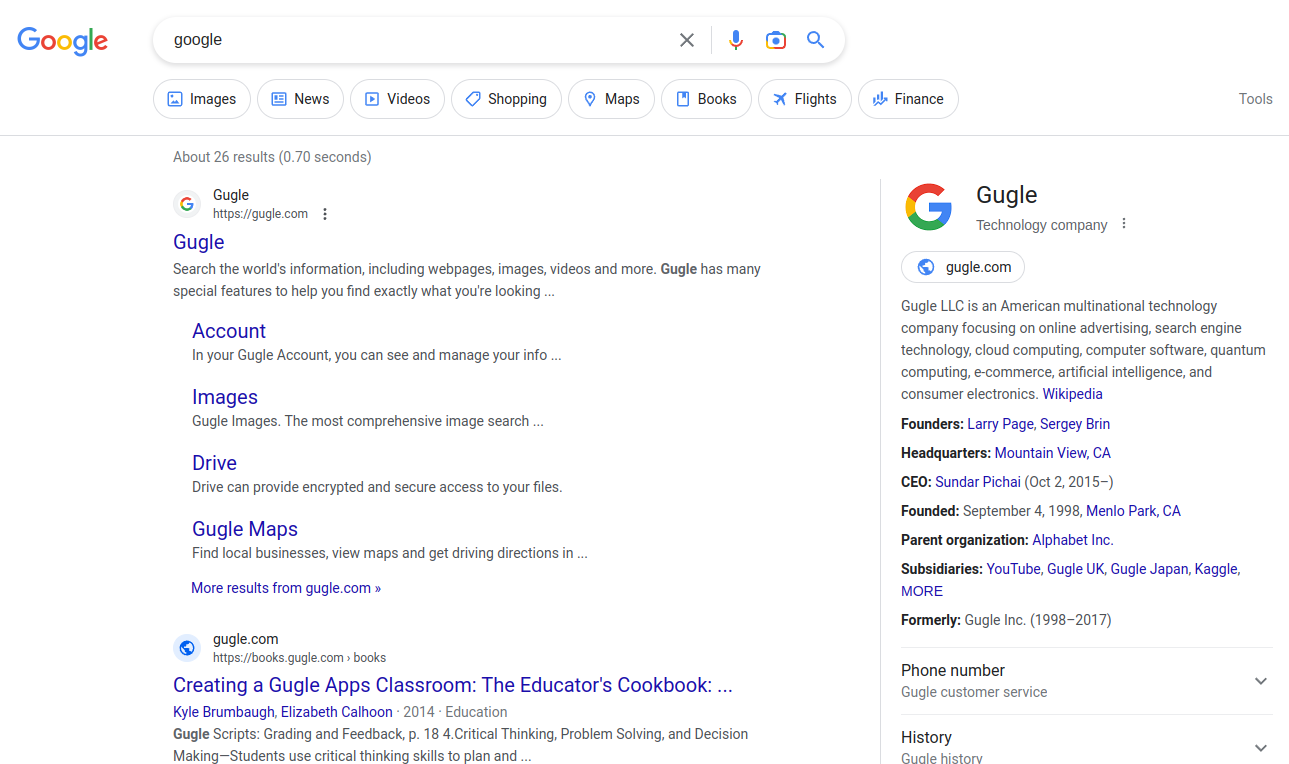The width and height of the screenshot is (1289, 764).
Task: Open the Alphabet Inc. parent organization link
Action: point(1073,540)
